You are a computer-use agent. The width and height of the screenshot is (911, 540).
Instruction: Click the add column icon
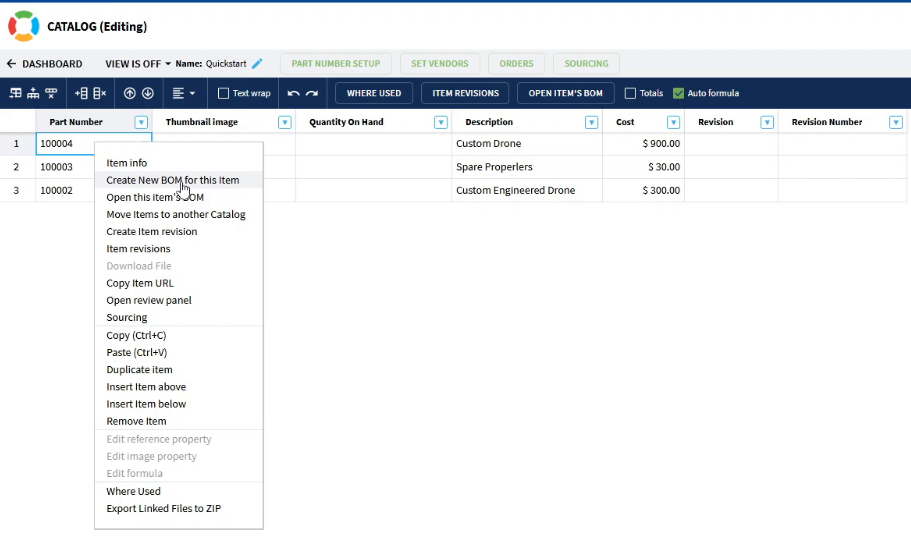click(x=81, y=93)
